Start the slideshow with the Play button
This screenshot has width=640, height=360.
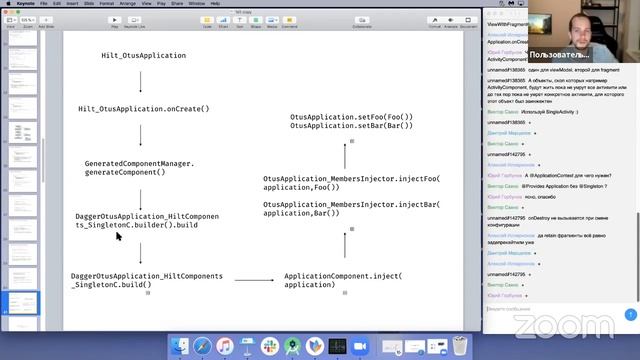[115, 20]
